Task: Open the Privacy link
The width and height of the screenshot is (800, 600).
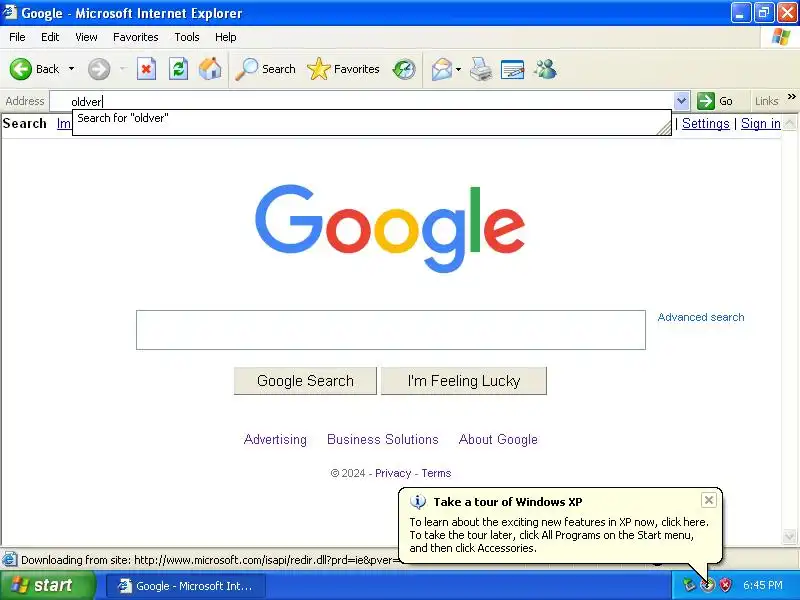Action: click(393, 473)
